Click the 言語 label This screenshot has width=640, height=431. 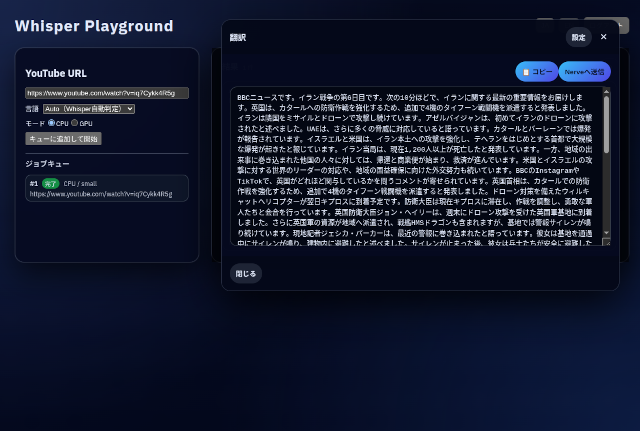coord(32,108)
